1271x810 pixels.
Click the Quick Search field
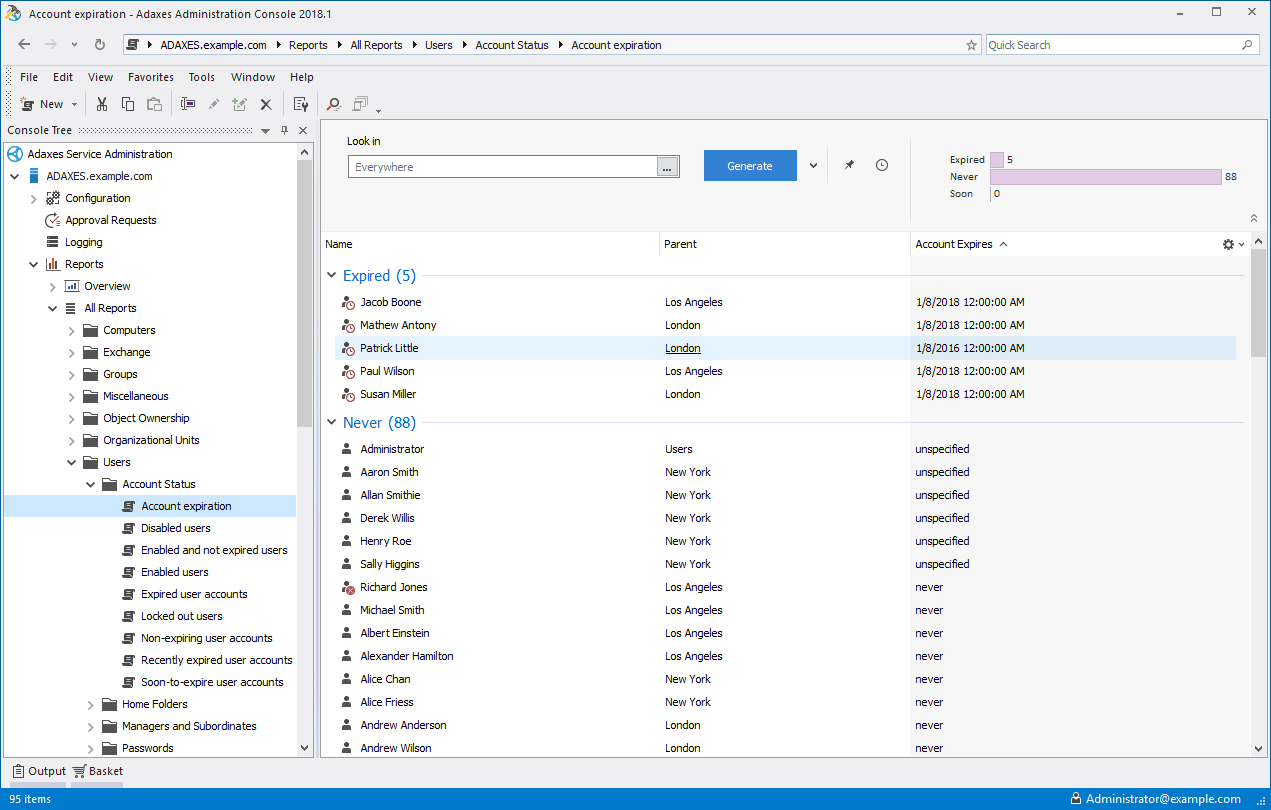click(x=1113, y=45)
